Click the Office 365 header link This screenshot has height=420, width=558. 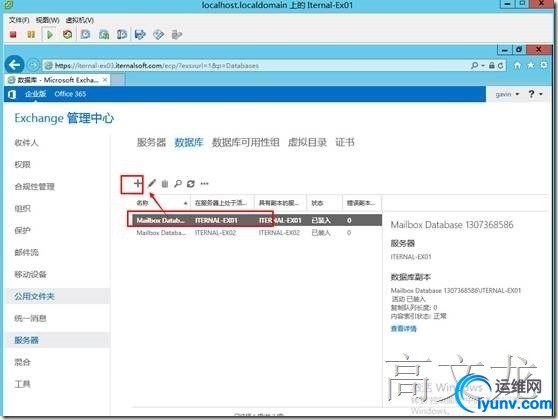[x=70, y=94]
